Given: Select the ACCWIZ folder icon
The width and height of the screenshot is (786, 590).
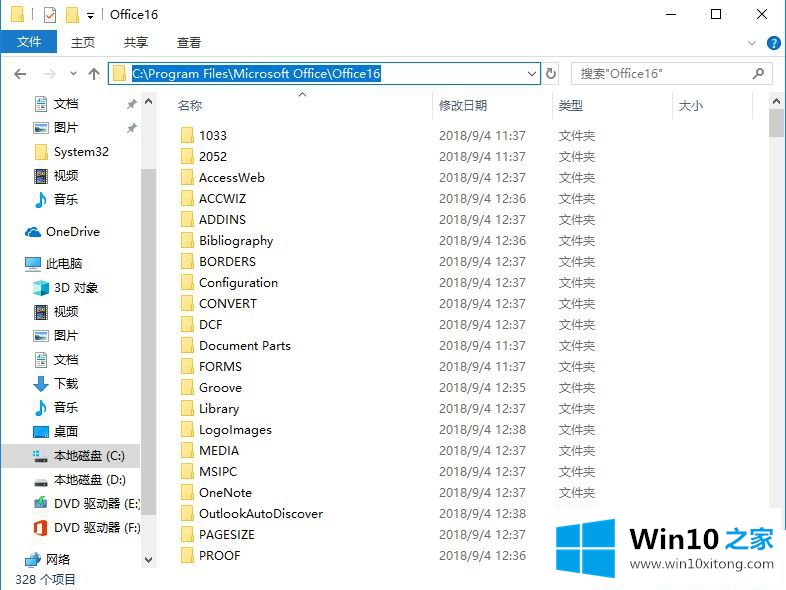Looking at the screenshot, I should (x=187, y=199).
